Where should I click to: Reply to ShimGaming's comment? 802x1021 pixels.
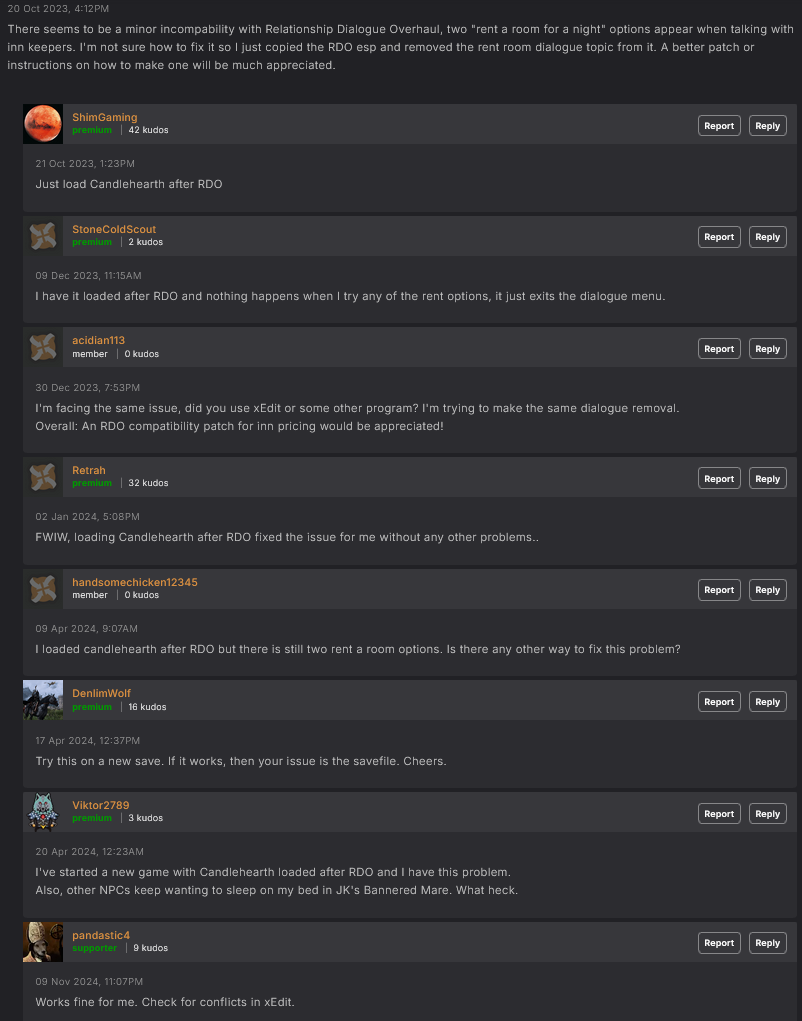pyautogui.click(x=767, y=126)
